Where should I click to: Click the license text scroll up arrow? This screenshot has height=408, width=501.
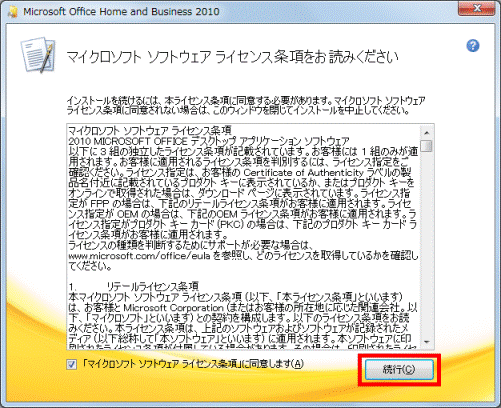pos(427,133)
